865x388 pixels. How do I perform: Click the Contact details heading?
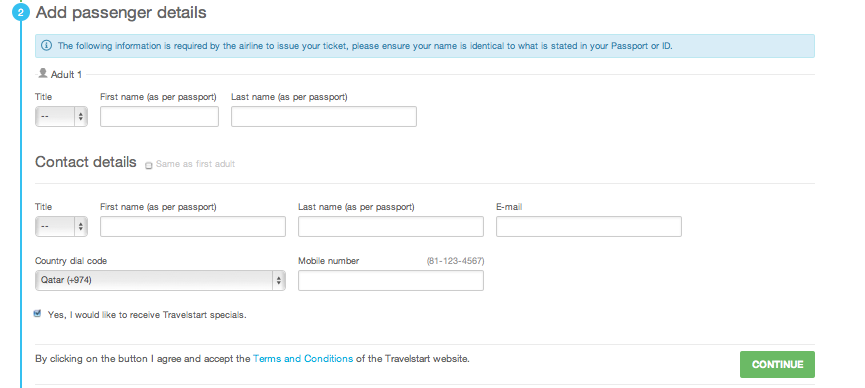pos(86,162)
